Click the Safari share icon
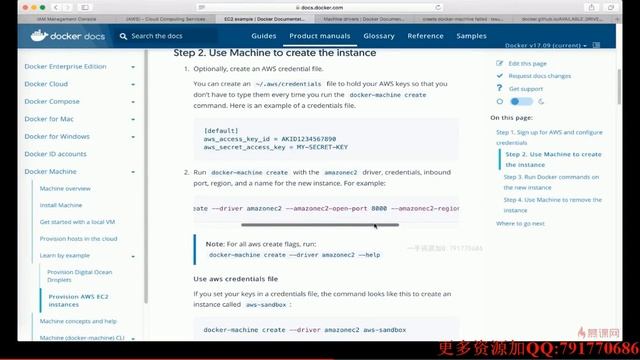 pyautogui.click(x=591, y=7)
